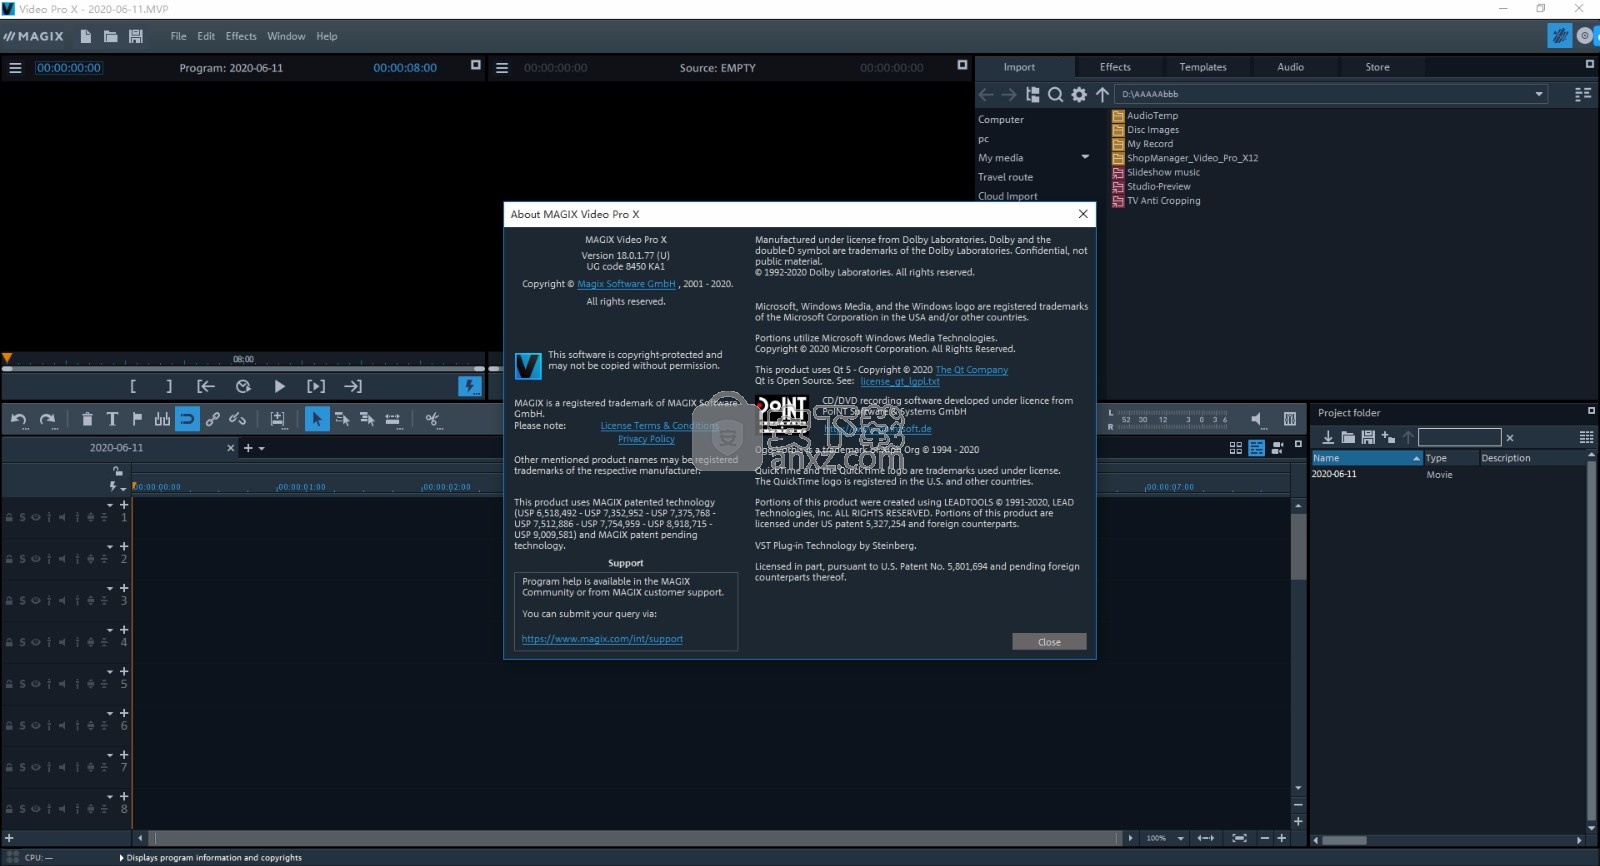Jump to range end in program monitor
1600x866 pixels.
coord(353,386)
